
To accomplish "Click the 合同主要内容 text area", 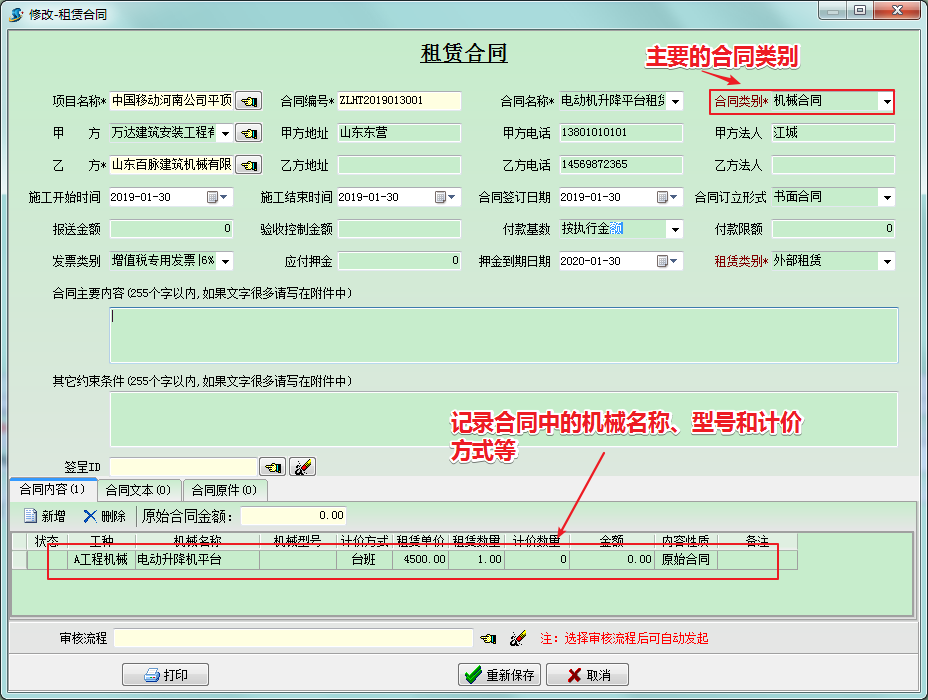I will pos(504,335).
